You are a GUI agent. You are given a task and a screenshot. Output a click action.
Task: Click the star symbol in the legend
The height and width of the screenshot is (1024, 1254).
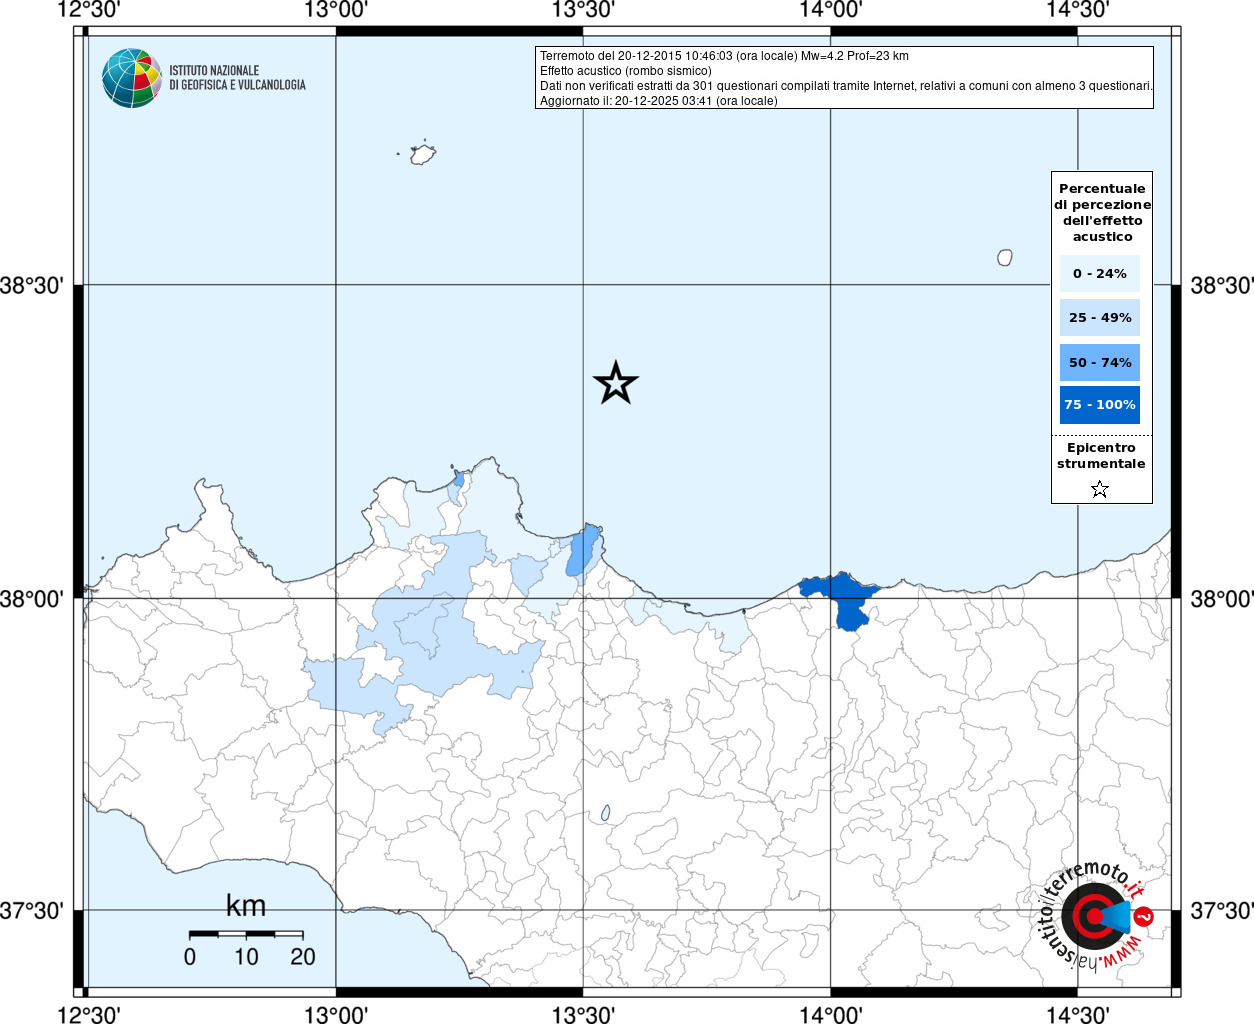point(1100,489)
